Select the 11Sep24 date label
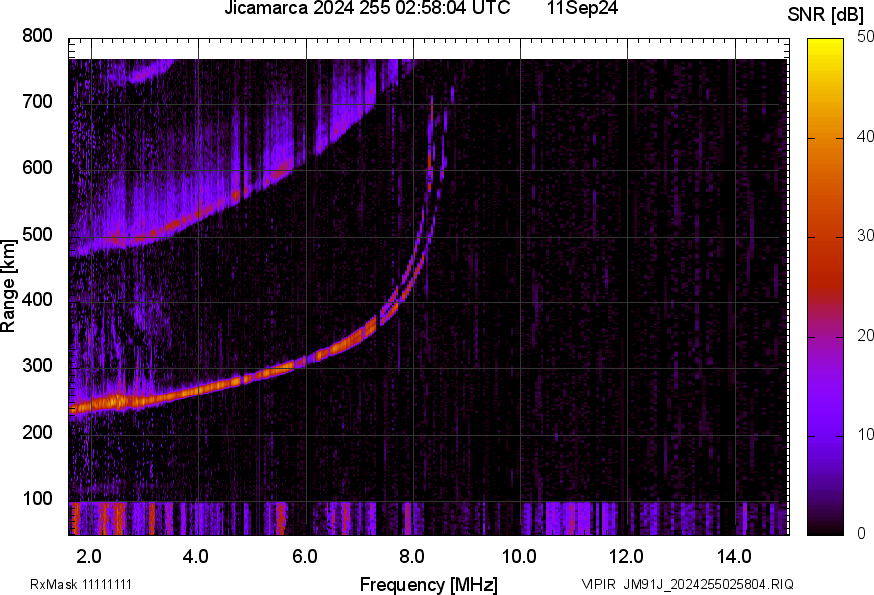874x595 pixels. pos(582,10)
